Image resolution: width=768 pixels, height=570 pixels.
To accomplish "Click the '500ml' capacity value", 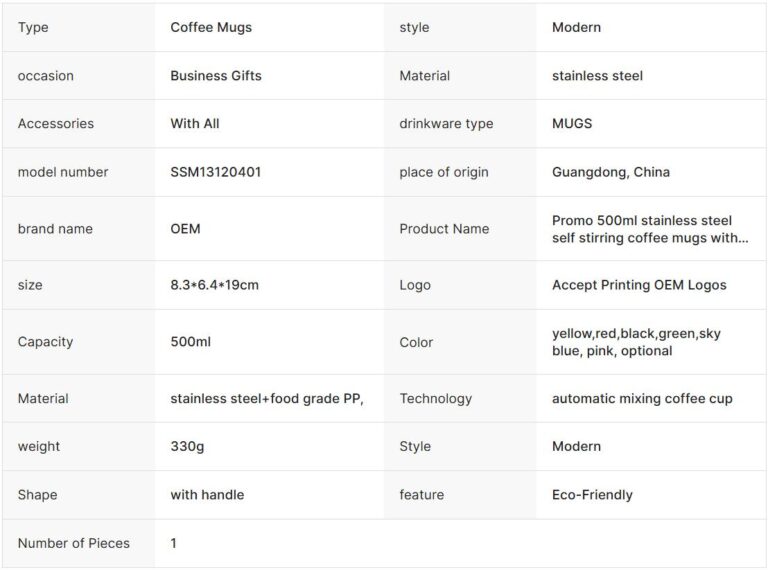I will point(190,342).
